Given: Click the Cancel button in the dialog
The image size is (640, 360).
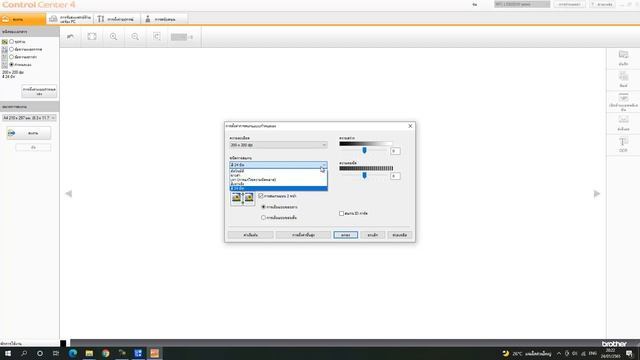Looking at the screenshot, I should [x=372, y=235].
